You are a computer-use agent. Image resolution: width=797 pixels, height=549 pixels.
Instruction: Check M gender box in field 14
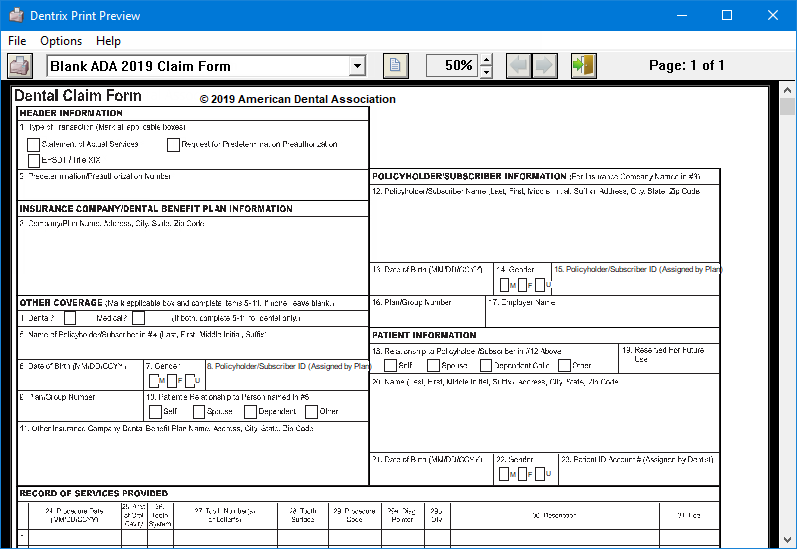coord(504,285)
